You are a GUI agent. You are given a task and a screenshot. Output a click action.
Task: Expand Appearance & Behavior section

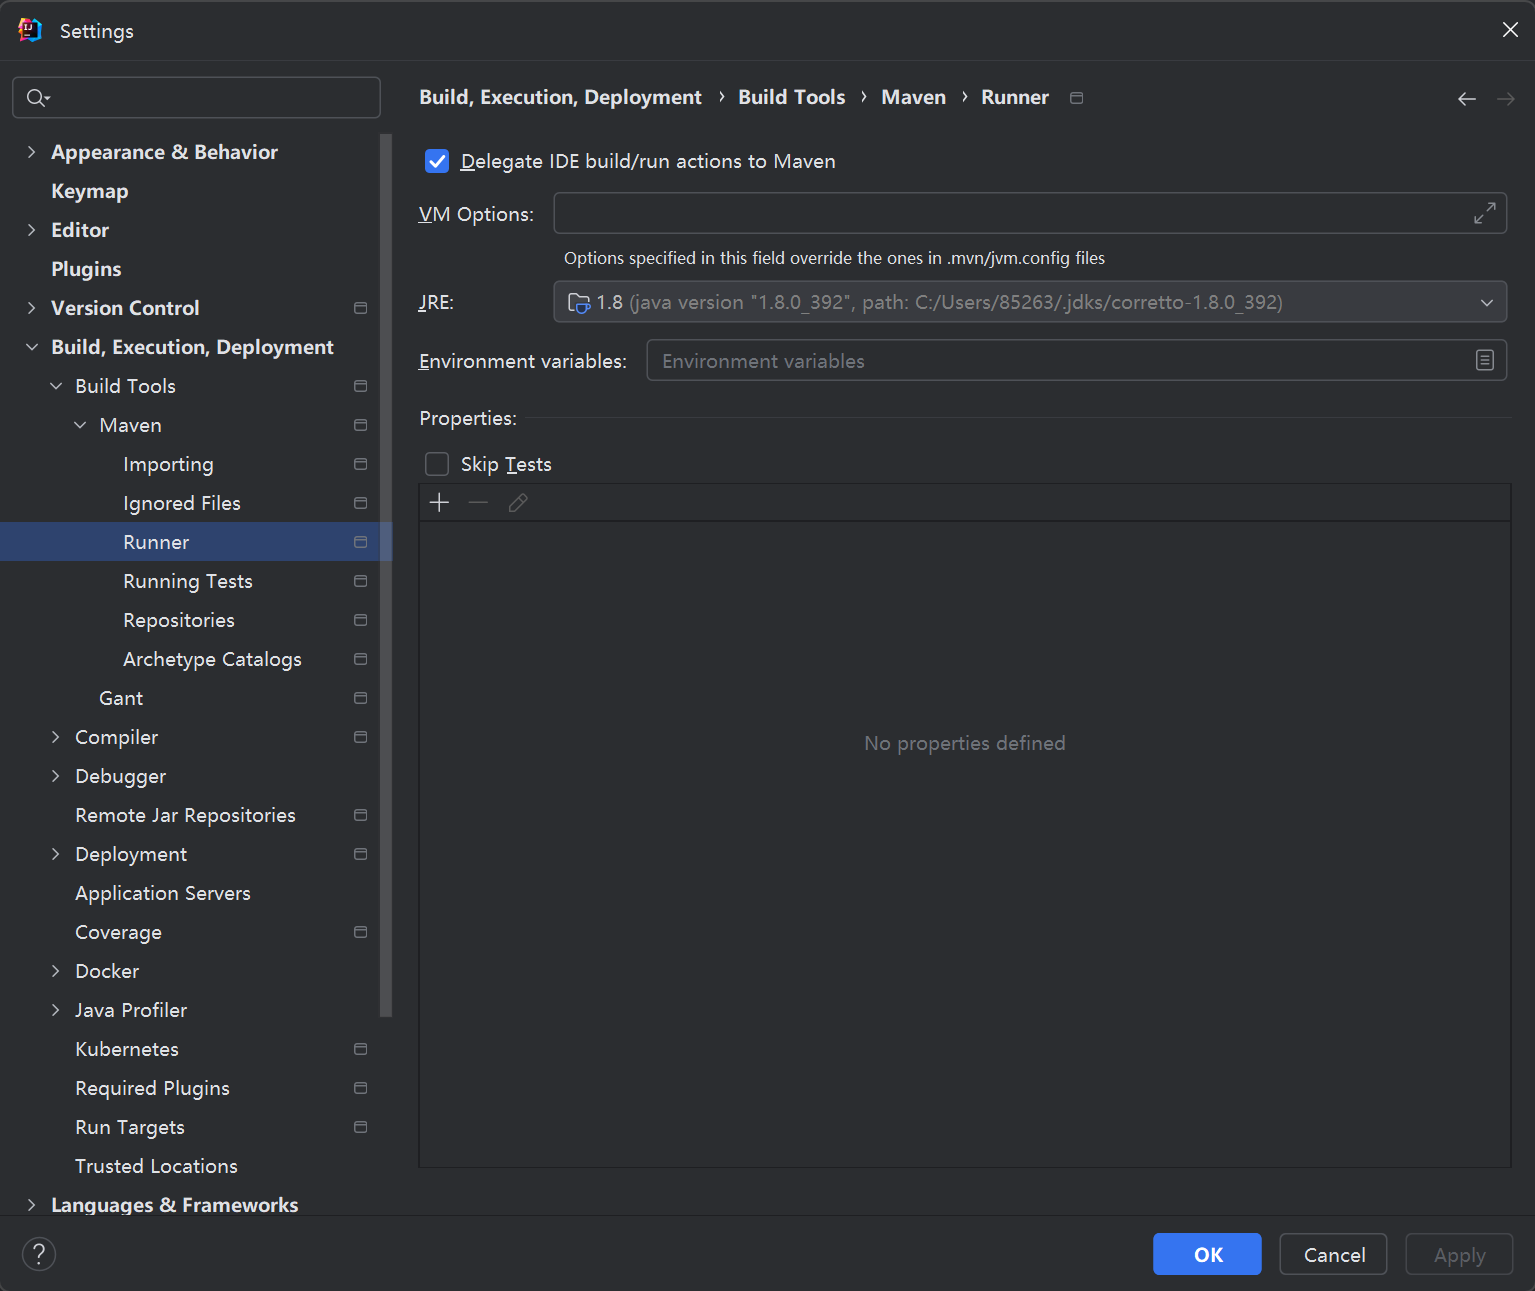tap(31, 152)
